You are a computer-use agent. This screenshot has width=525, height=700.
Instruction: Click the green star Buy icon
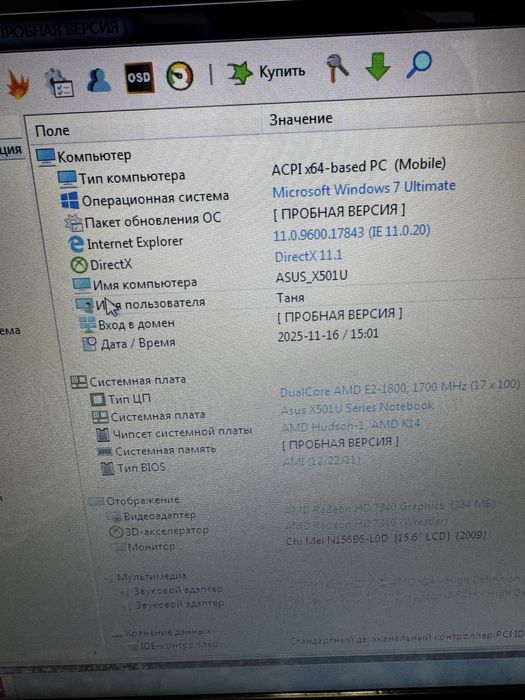point(240,73)
